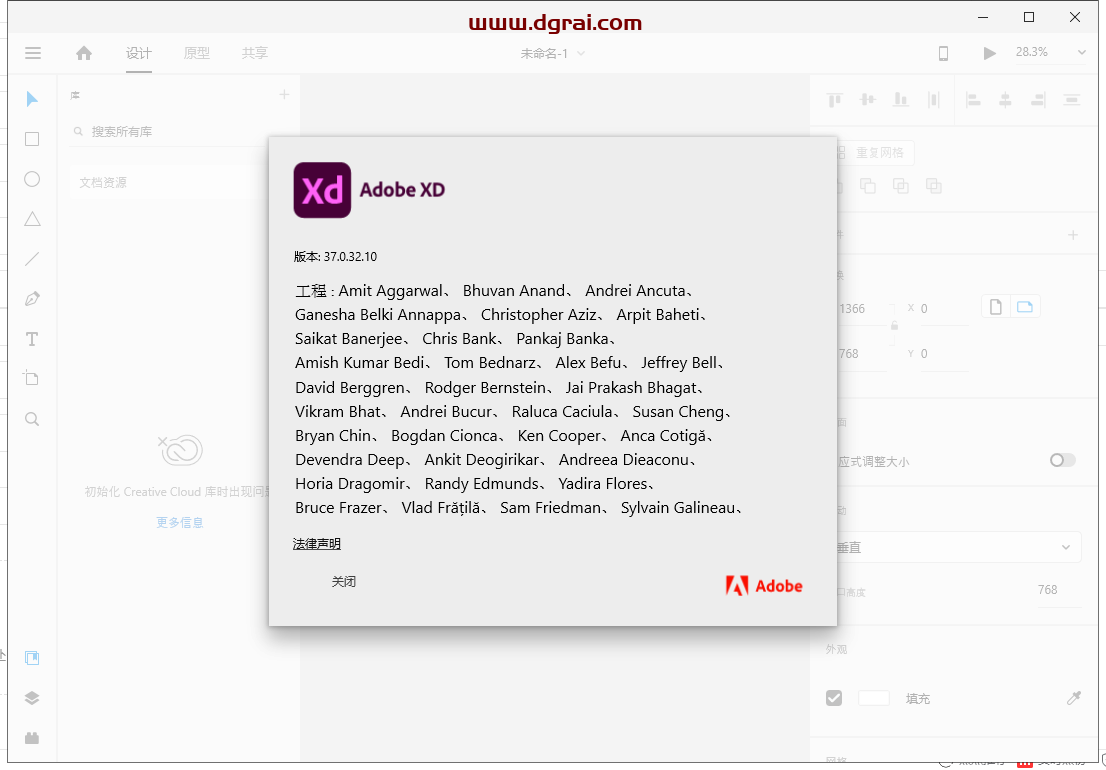Open the Plugins panel icon
The height and width of the screenshot is (770, 1106).
[32, 738]
